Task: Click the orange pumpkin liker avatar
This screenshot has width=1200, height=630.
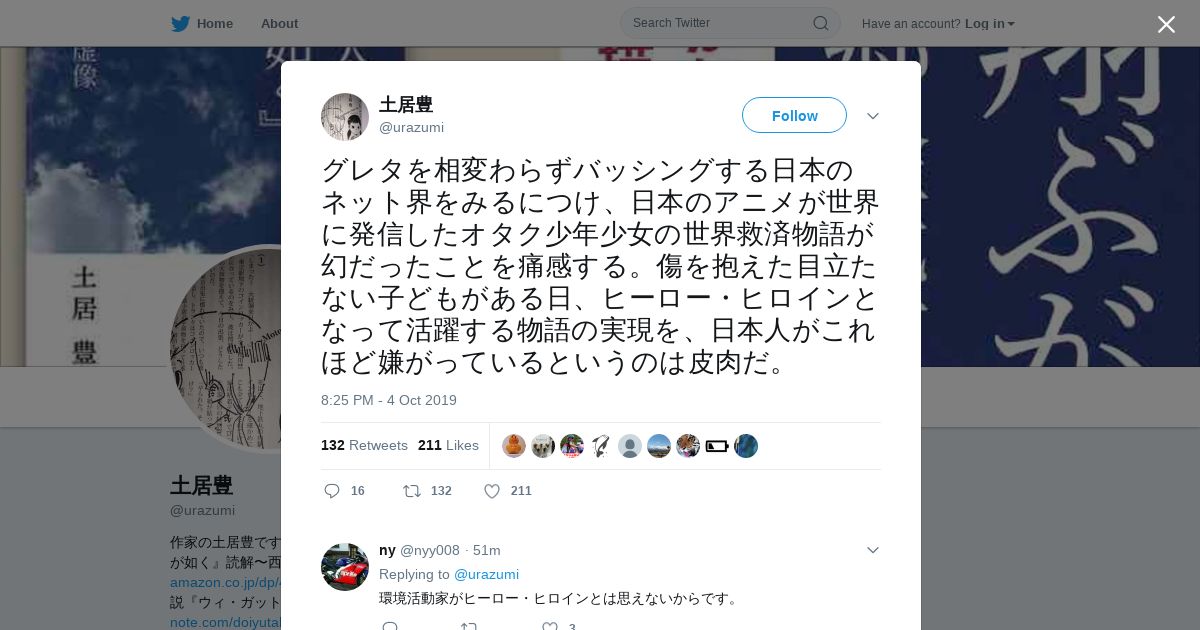Action: coord(514,446)
